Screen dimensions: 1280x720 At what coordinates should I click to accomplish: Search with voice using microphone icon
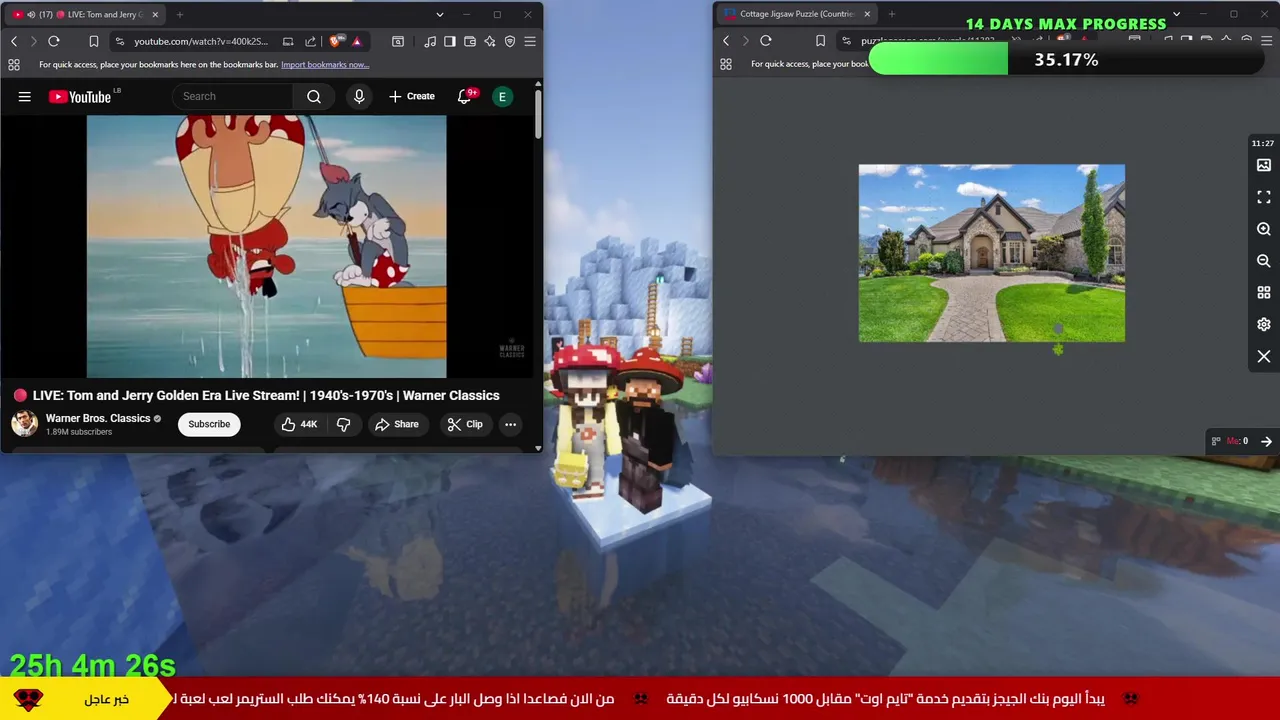click(359, 96)
